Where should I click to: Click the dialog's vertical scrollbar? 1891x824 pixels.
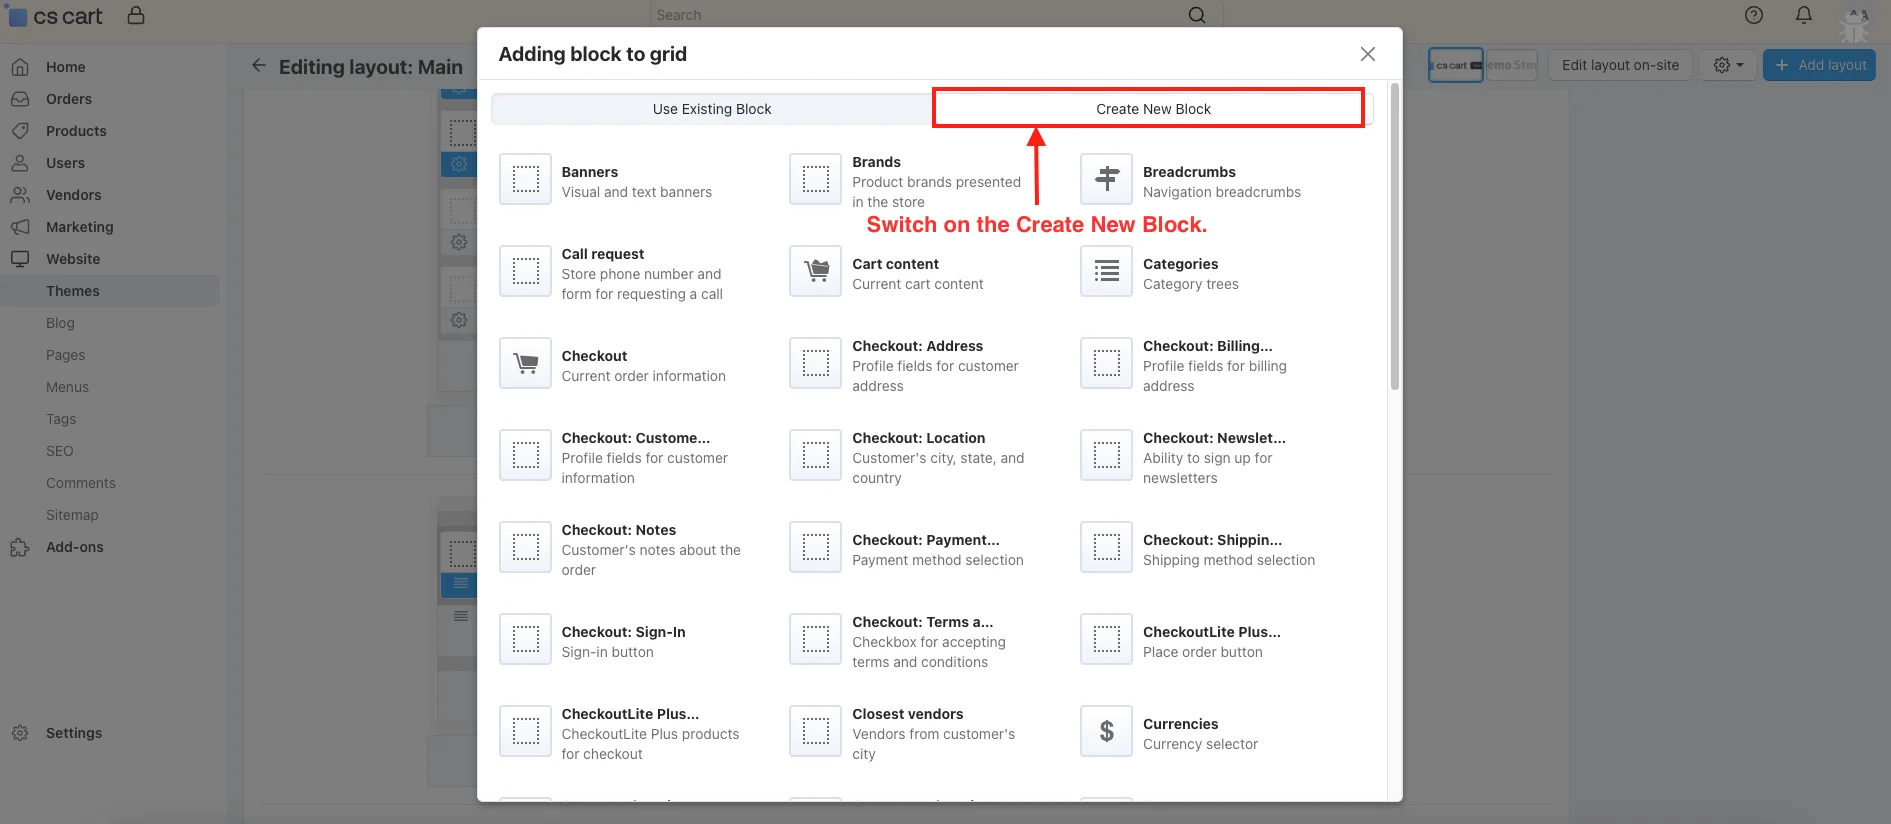(1394, 240)
